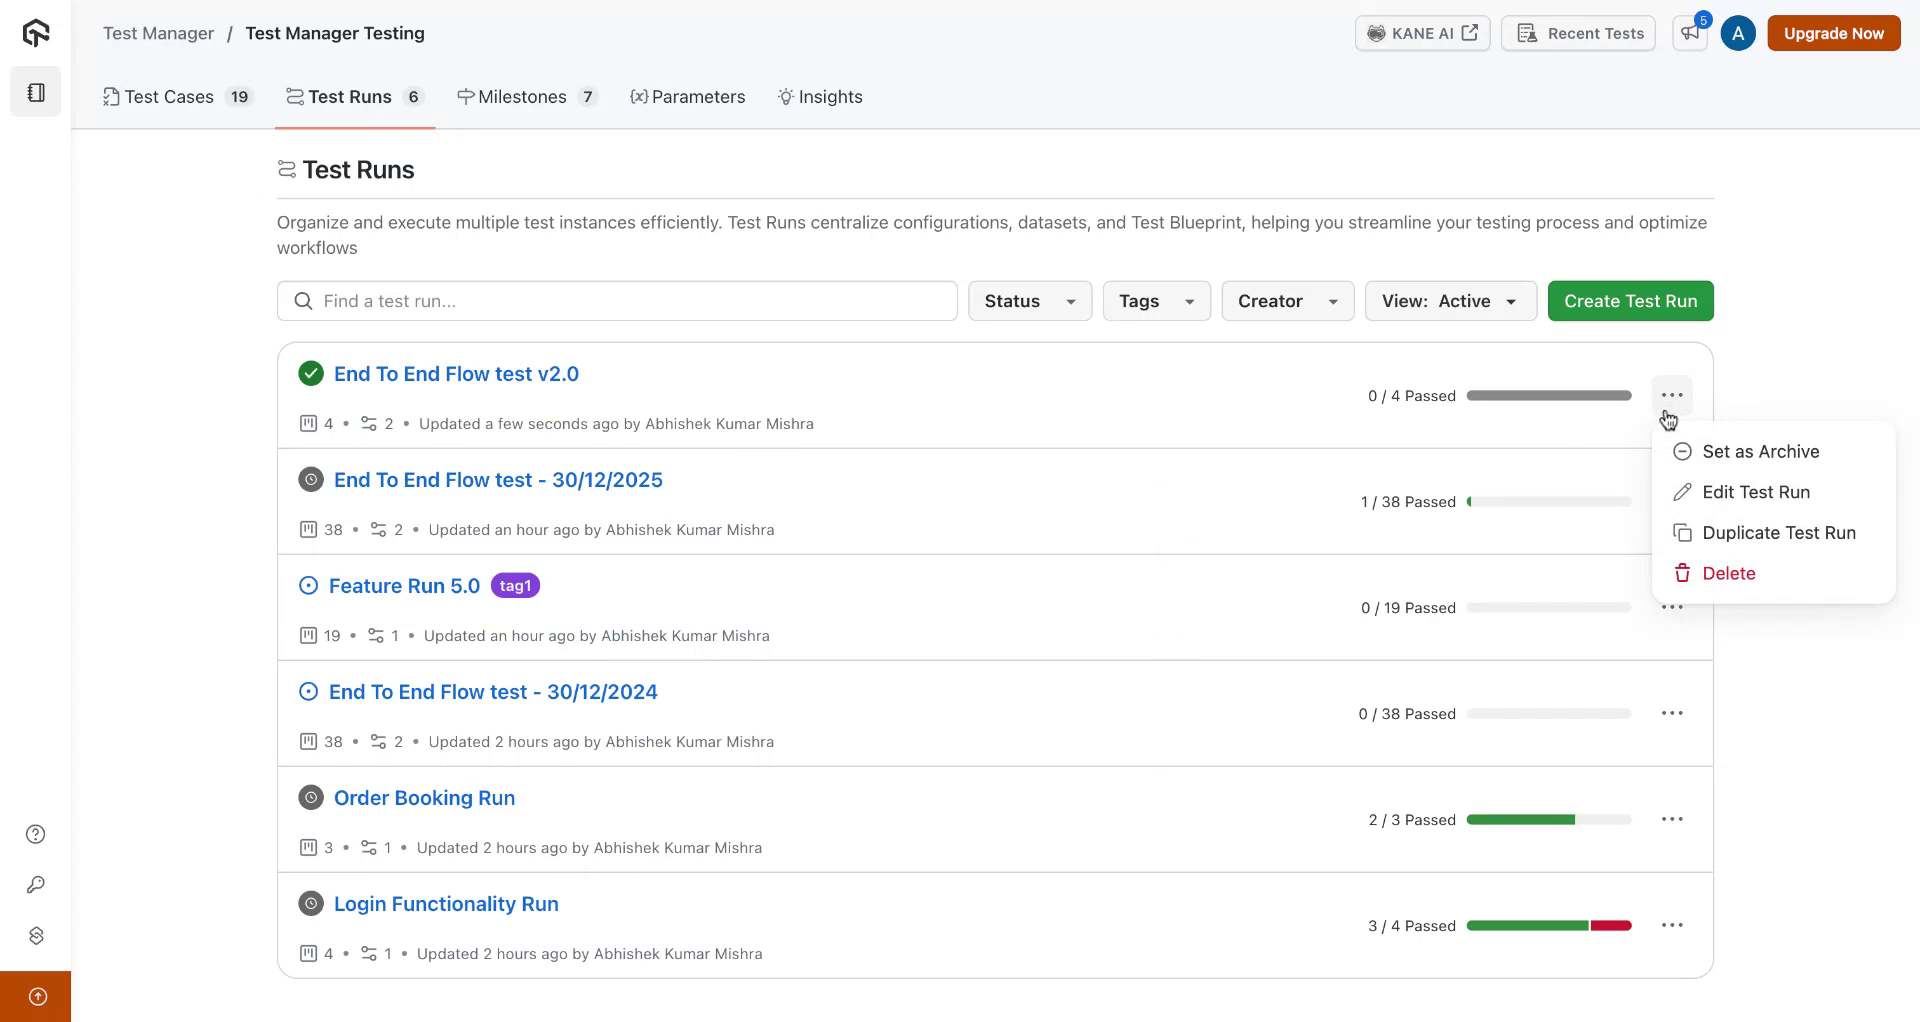
Task: Expand the Tags filter dropdown
Action: click(1156, 301)
